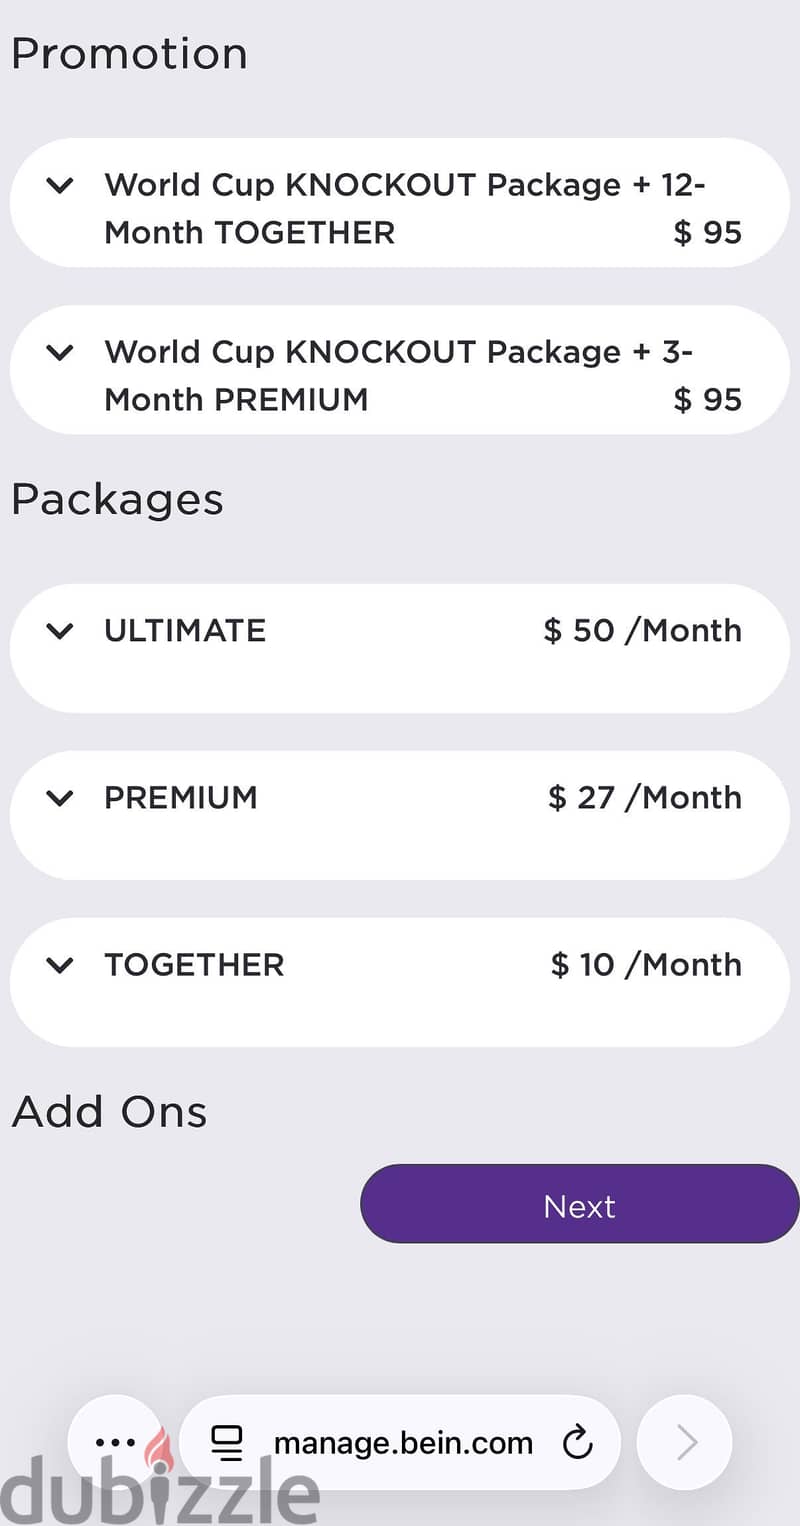Open the browser three-dots menu
The image size is (800, 1526).
pos(115,1443)
